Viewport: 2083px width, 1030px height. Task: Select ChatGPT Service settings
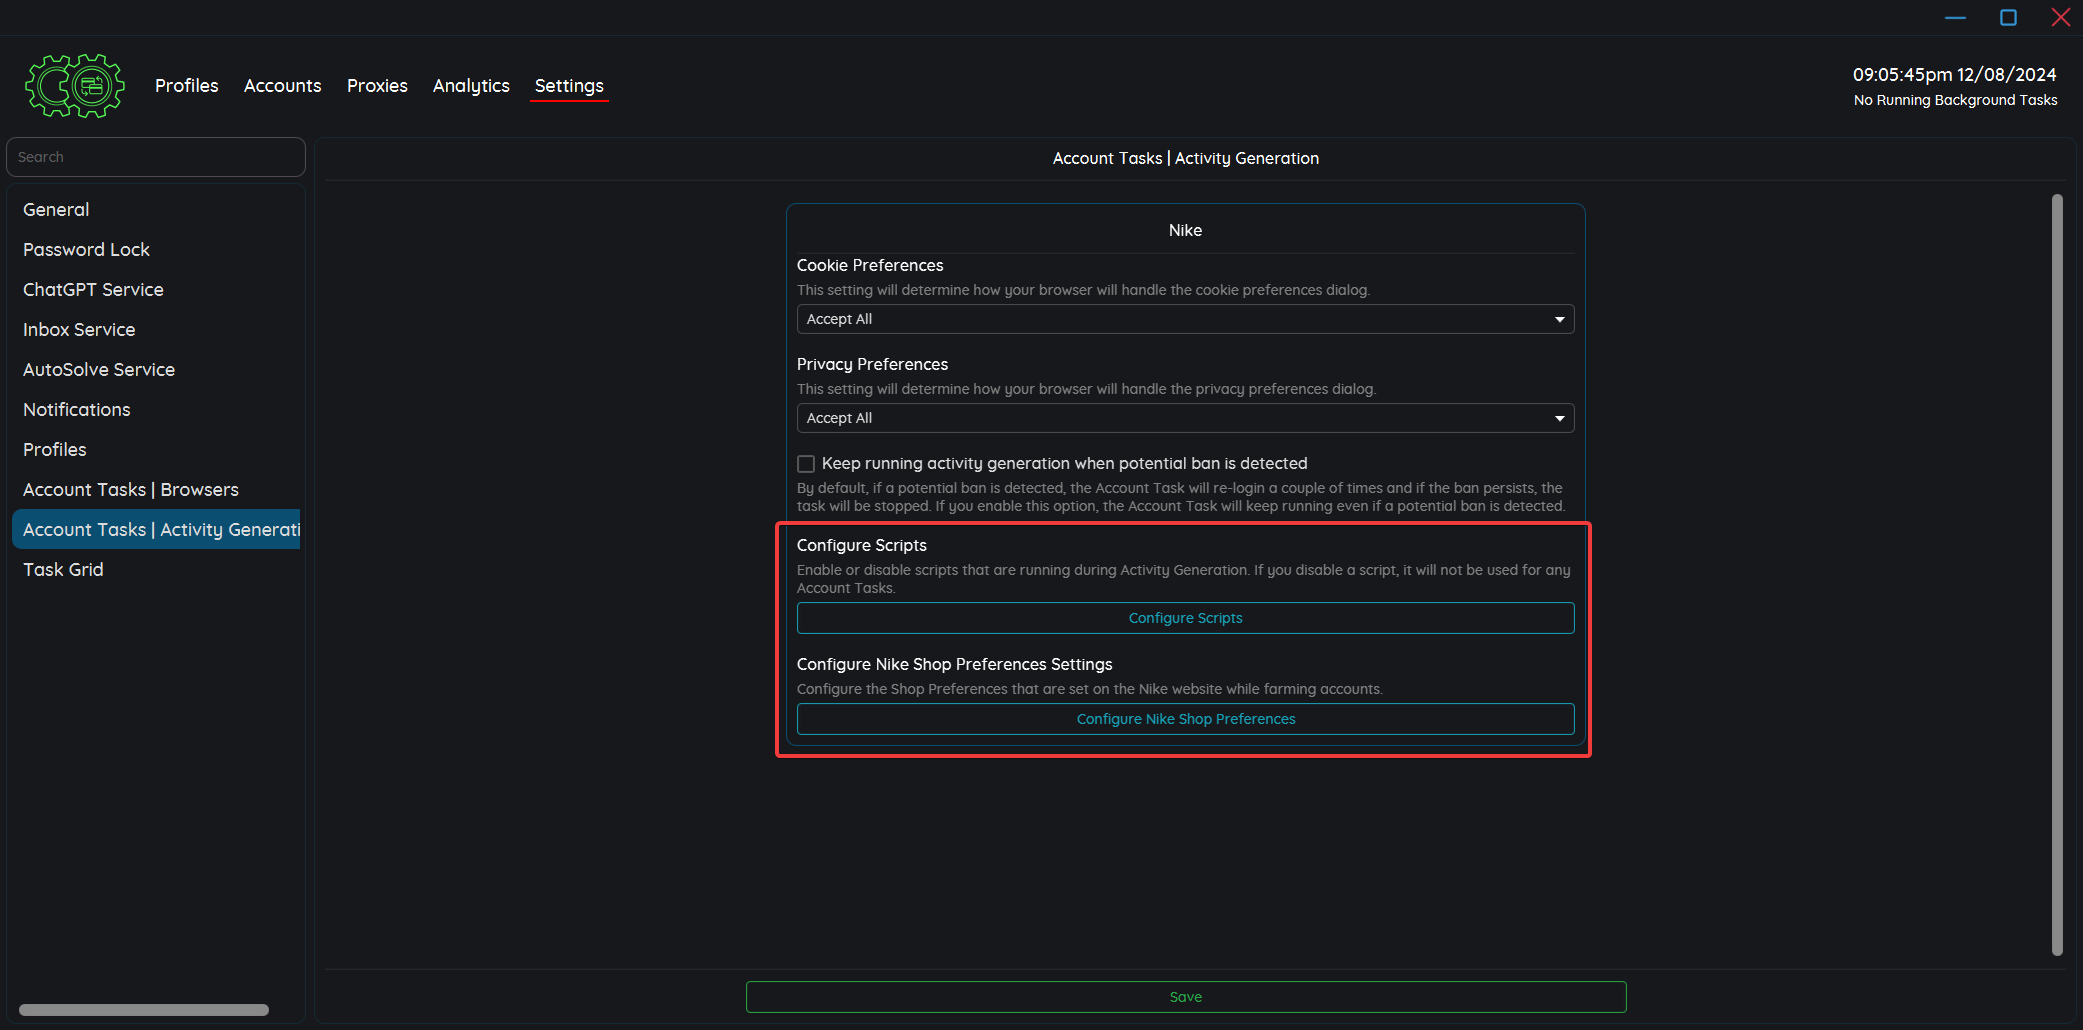point(93,290)
